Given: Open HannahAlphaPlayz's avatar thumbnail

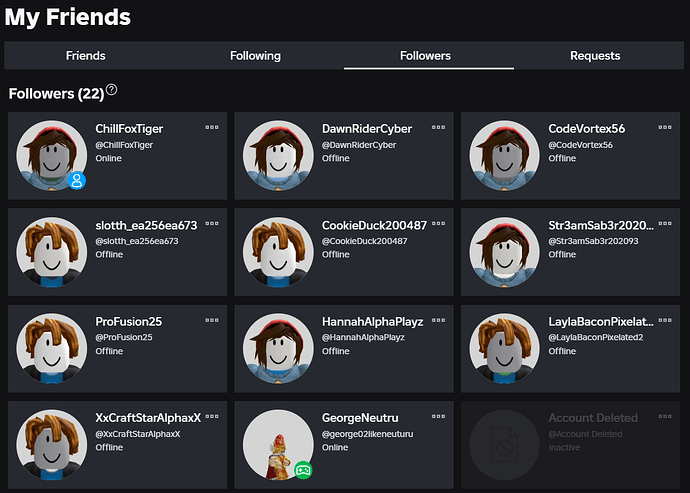Looking at the screenshot, I should click(278, 348).
